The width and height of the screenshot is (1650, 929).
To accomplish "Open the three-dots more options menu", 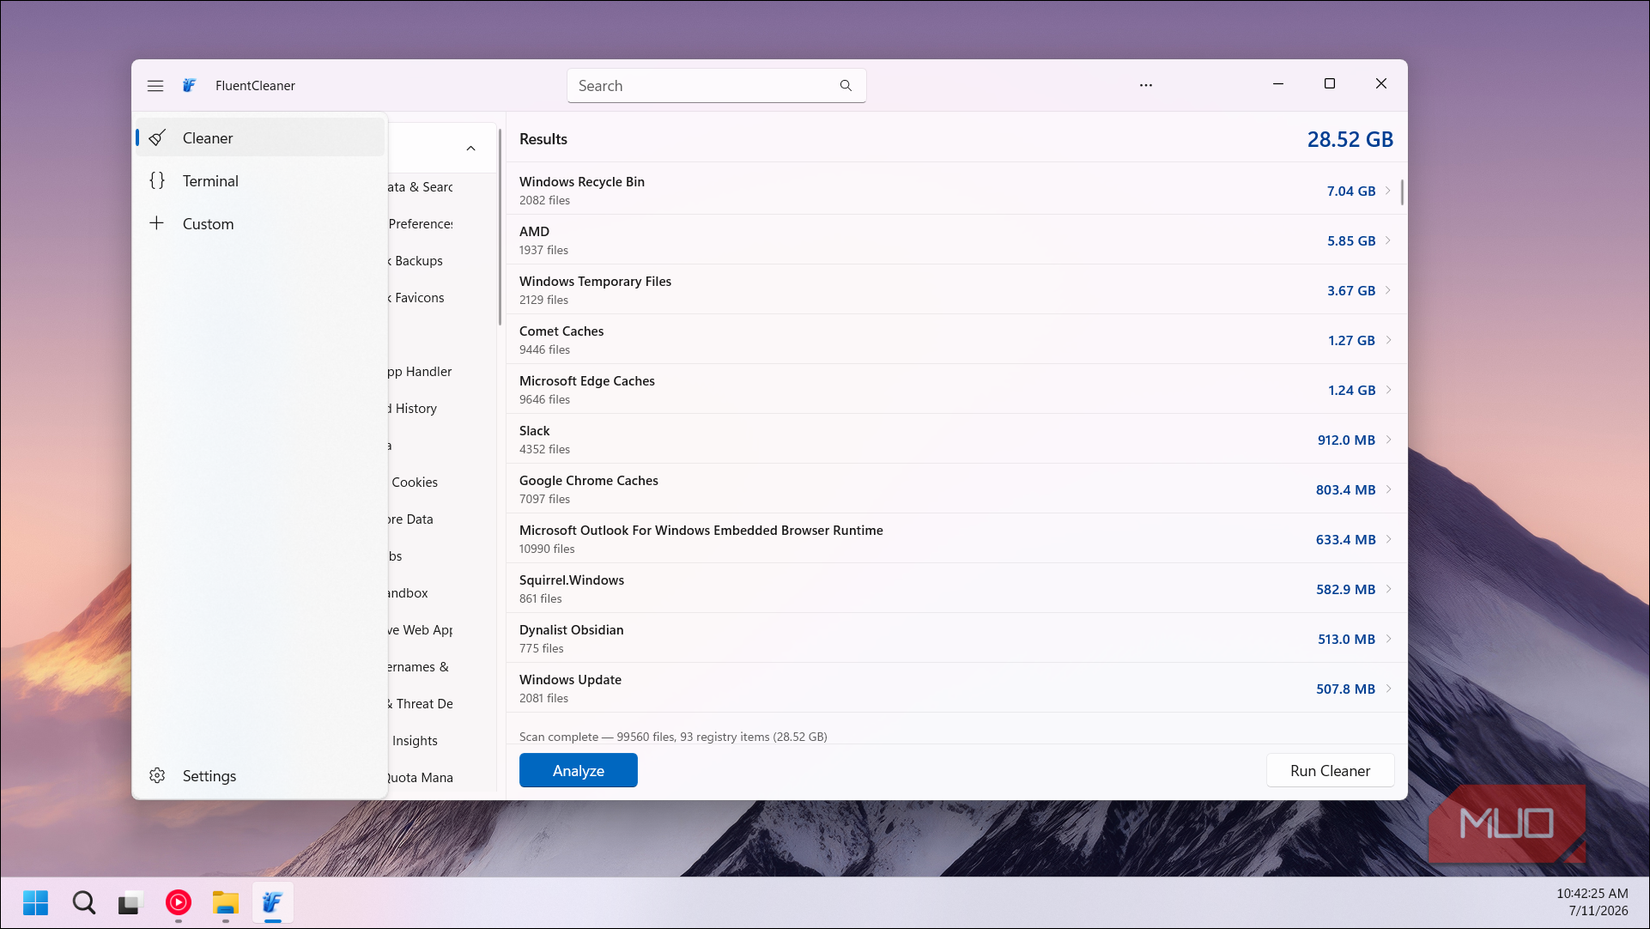I will coord(1146,85).
